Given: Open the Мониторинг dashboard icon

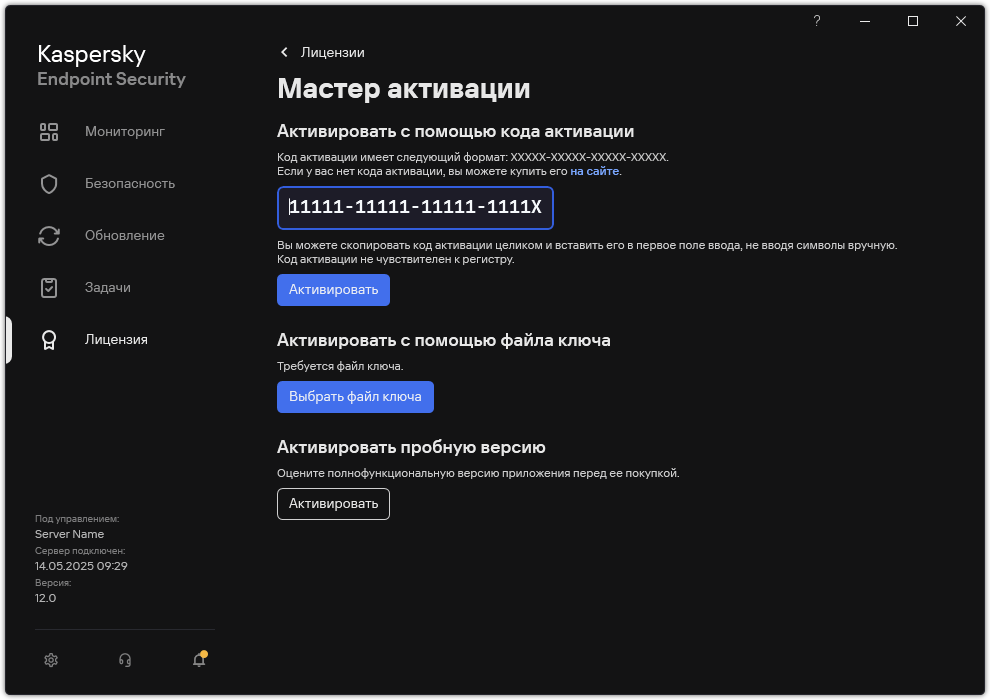Looking at the screenshot, I should tap(49, 131).
